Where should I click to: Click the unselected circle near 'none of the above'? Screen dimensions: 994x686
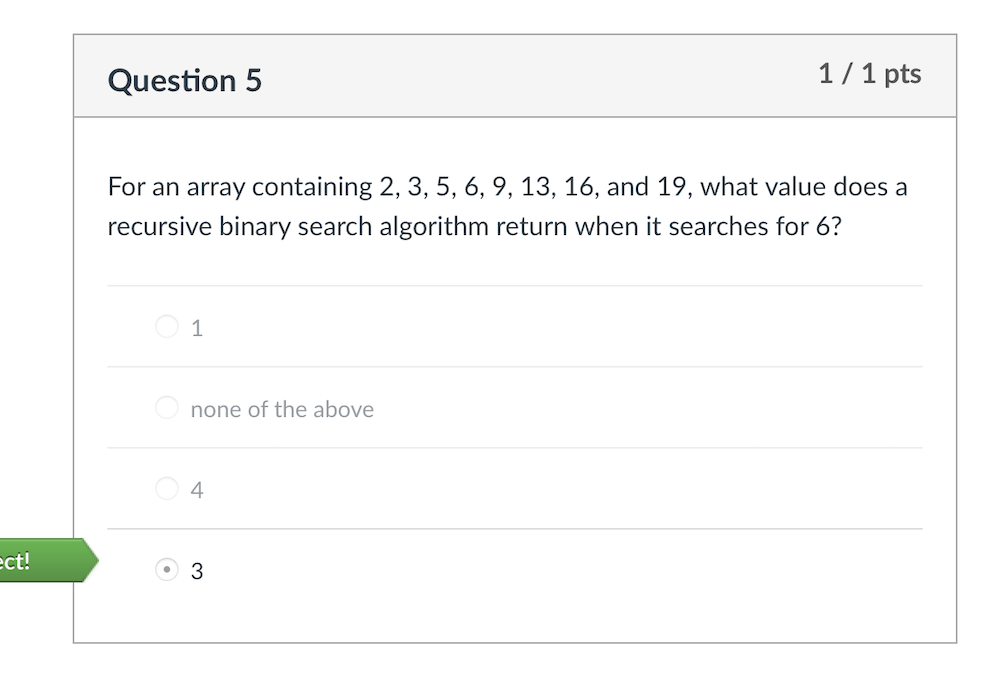point(167,408)
